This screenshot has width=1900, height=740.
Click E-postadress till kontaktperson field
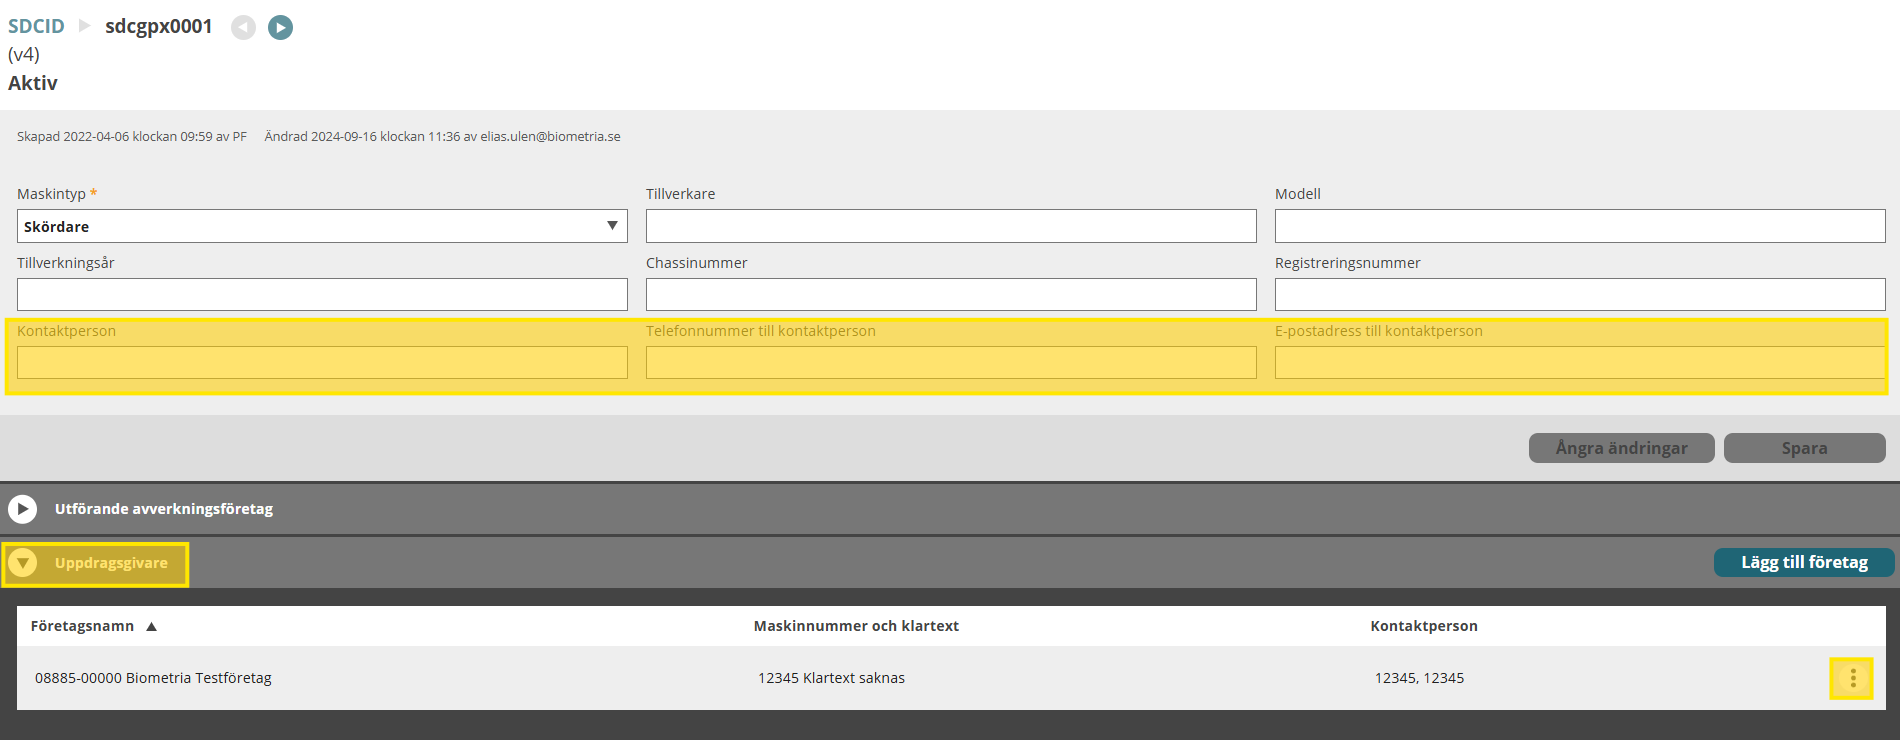[1580, 362]
